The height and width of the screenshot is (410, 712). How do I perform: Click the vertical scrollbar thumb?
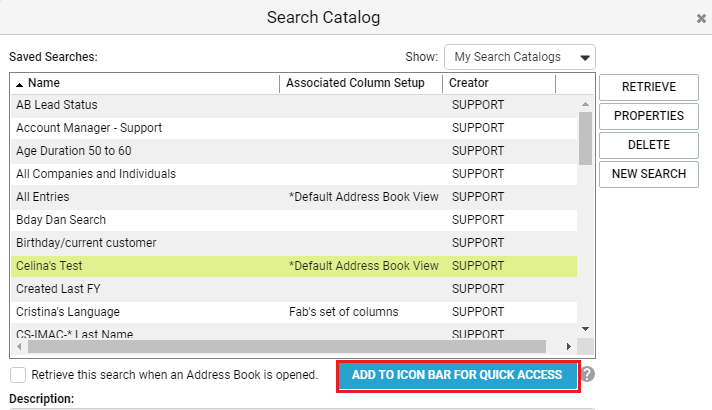(585, 138)
